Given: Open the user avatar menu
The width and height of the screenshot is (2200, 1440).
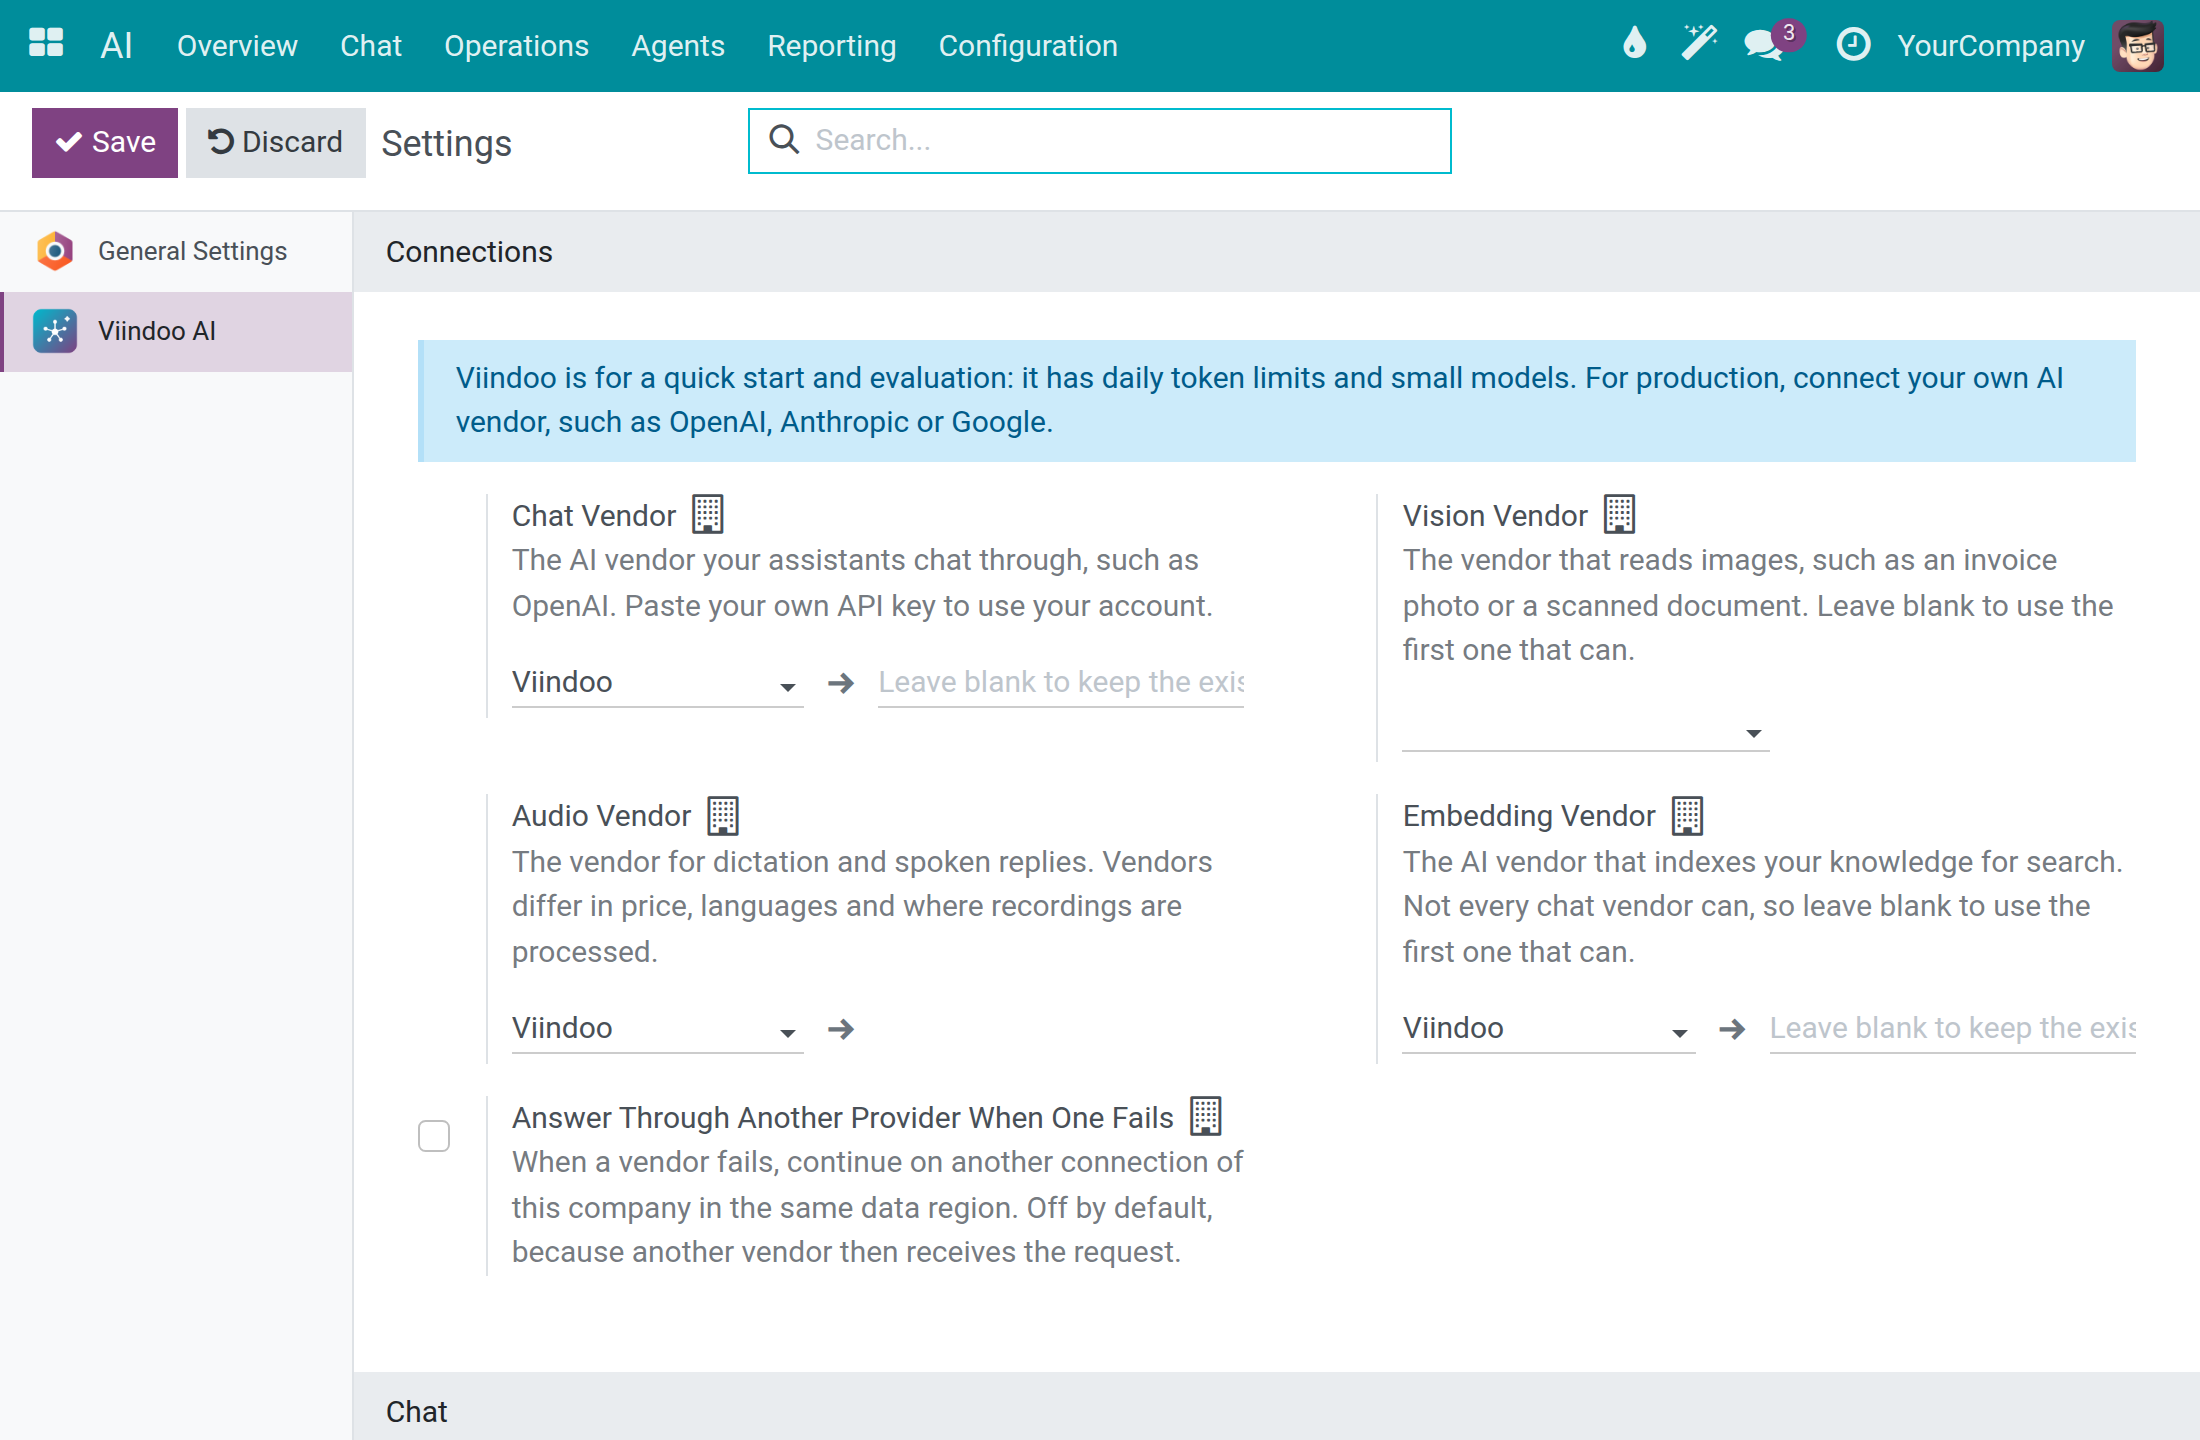Looking at the screenshot, I should tap(2138, 45).
